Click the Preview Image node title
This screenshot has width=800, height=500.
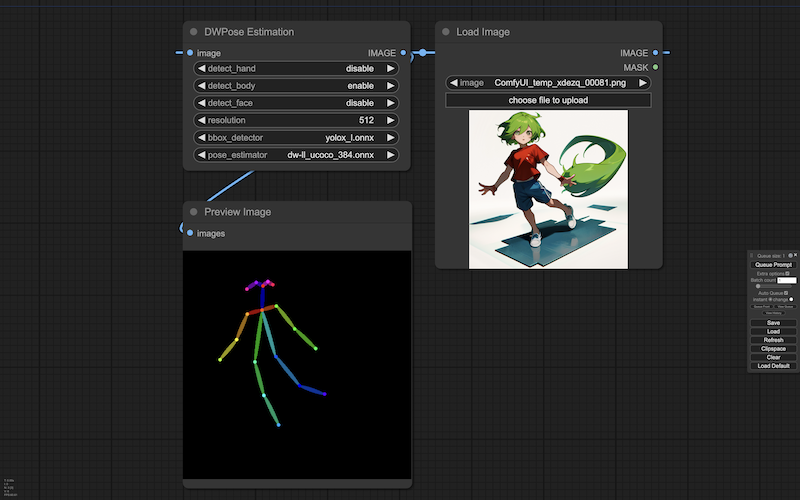point(237,212)
